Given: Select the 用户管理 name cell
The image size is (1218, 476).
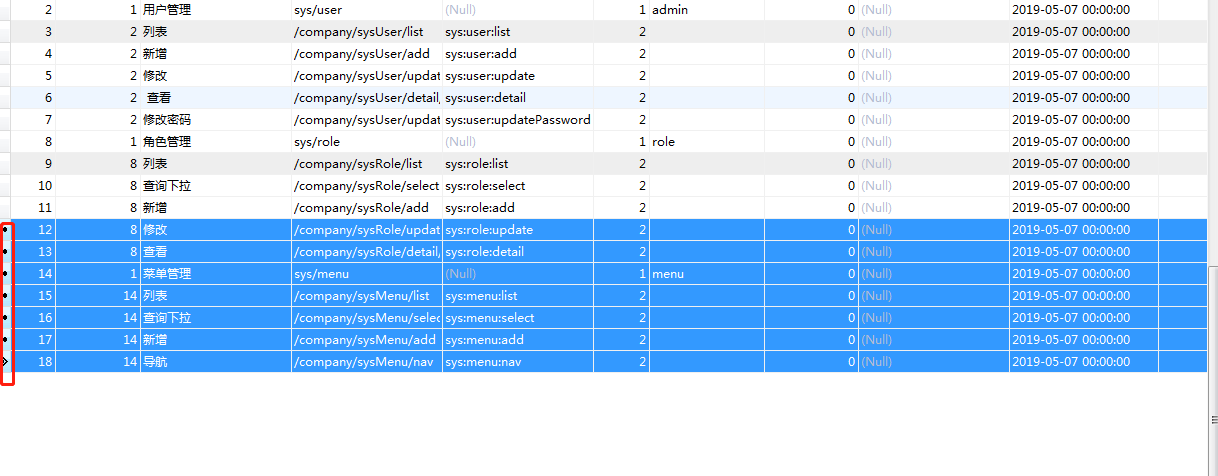Looking at the screenshot, I should click(x=216, y=10).
